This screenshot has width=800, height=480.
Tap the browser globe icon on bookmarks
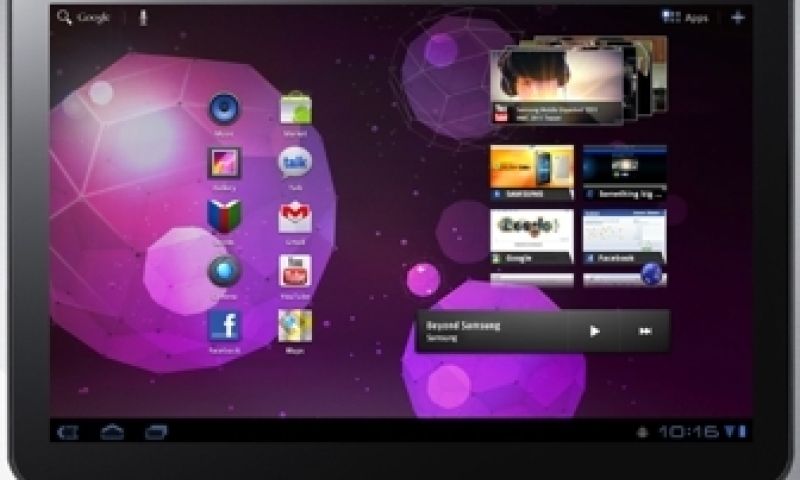point(652,274)
